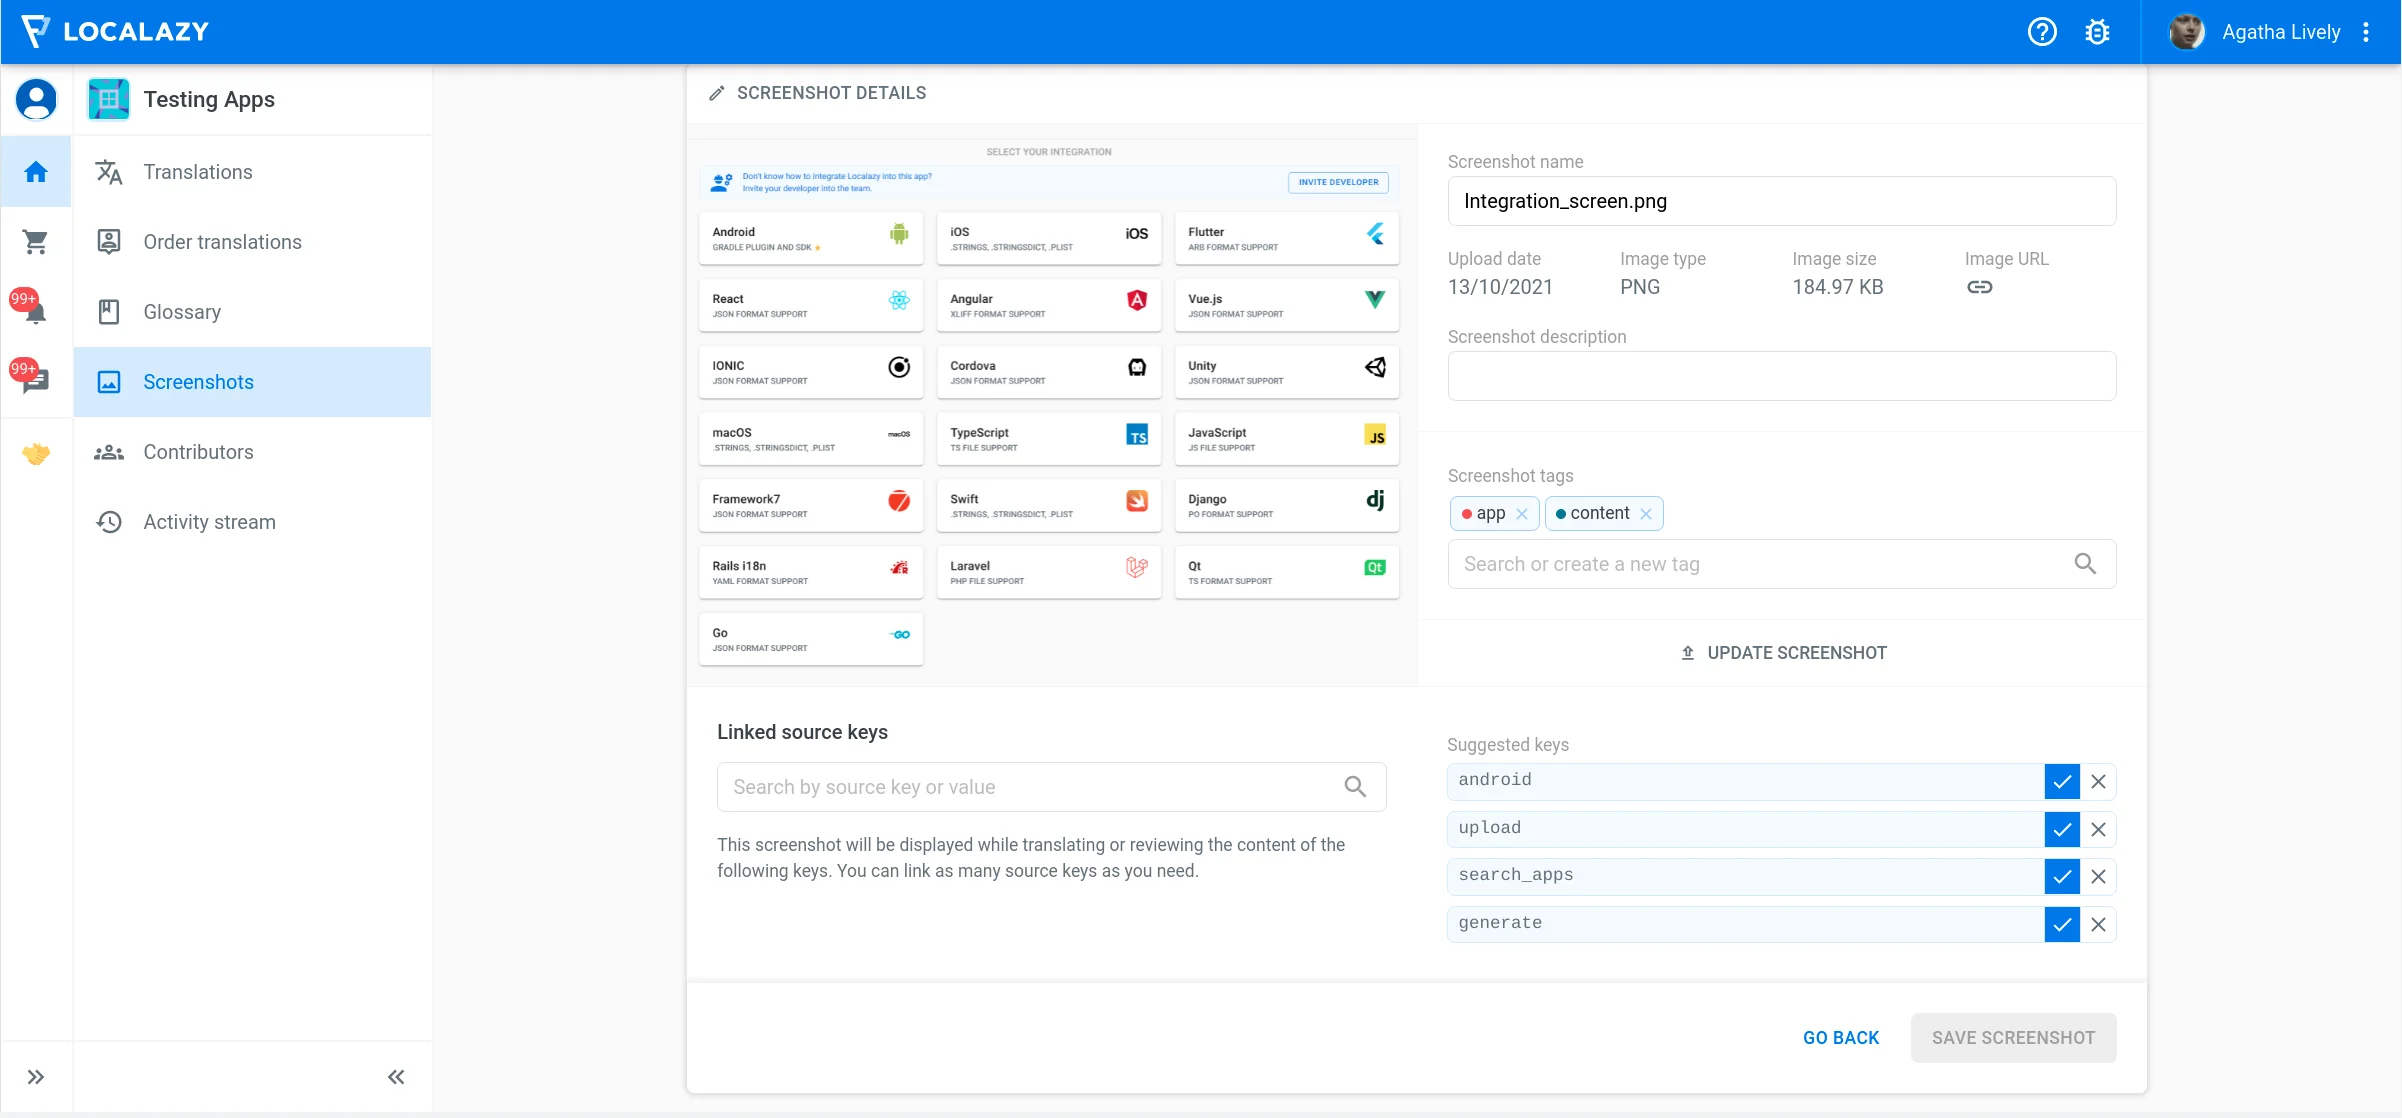Image resolution: width=2402 pixels, height=1118 pixels.
Task: Open the Activity stream section
Action: click(208, 521)
